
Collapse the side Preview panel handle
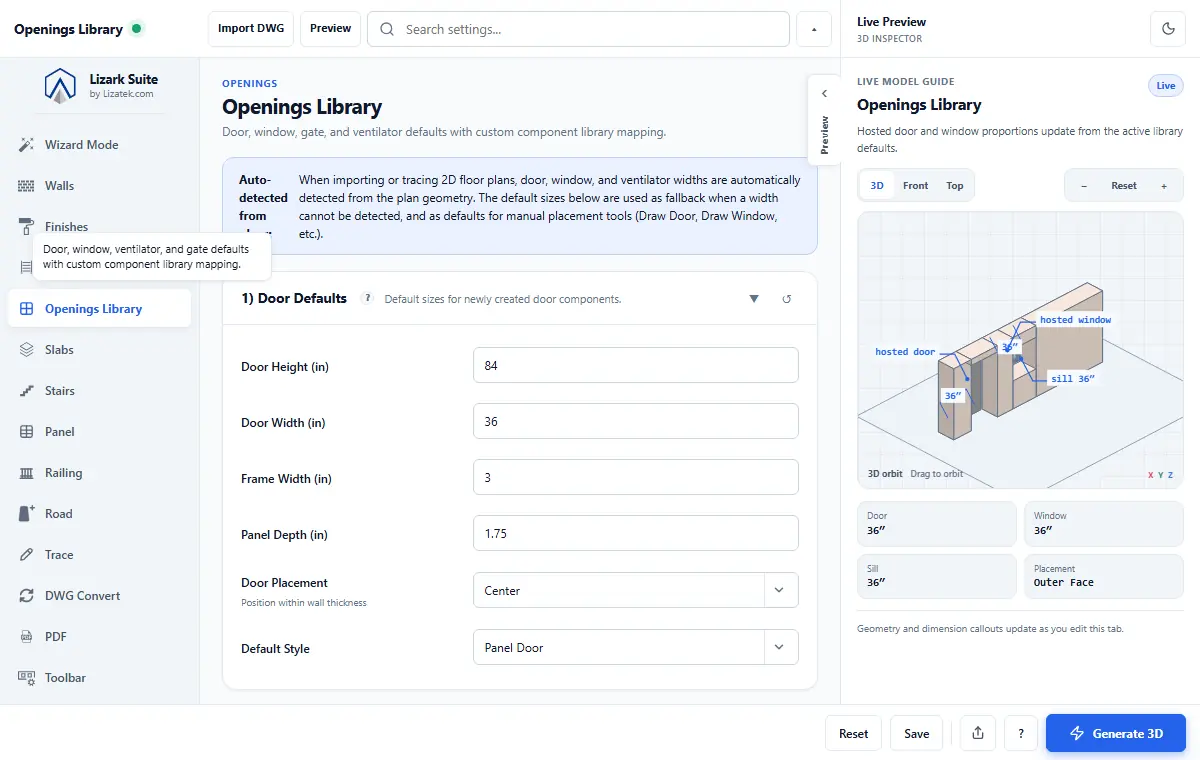824,119
